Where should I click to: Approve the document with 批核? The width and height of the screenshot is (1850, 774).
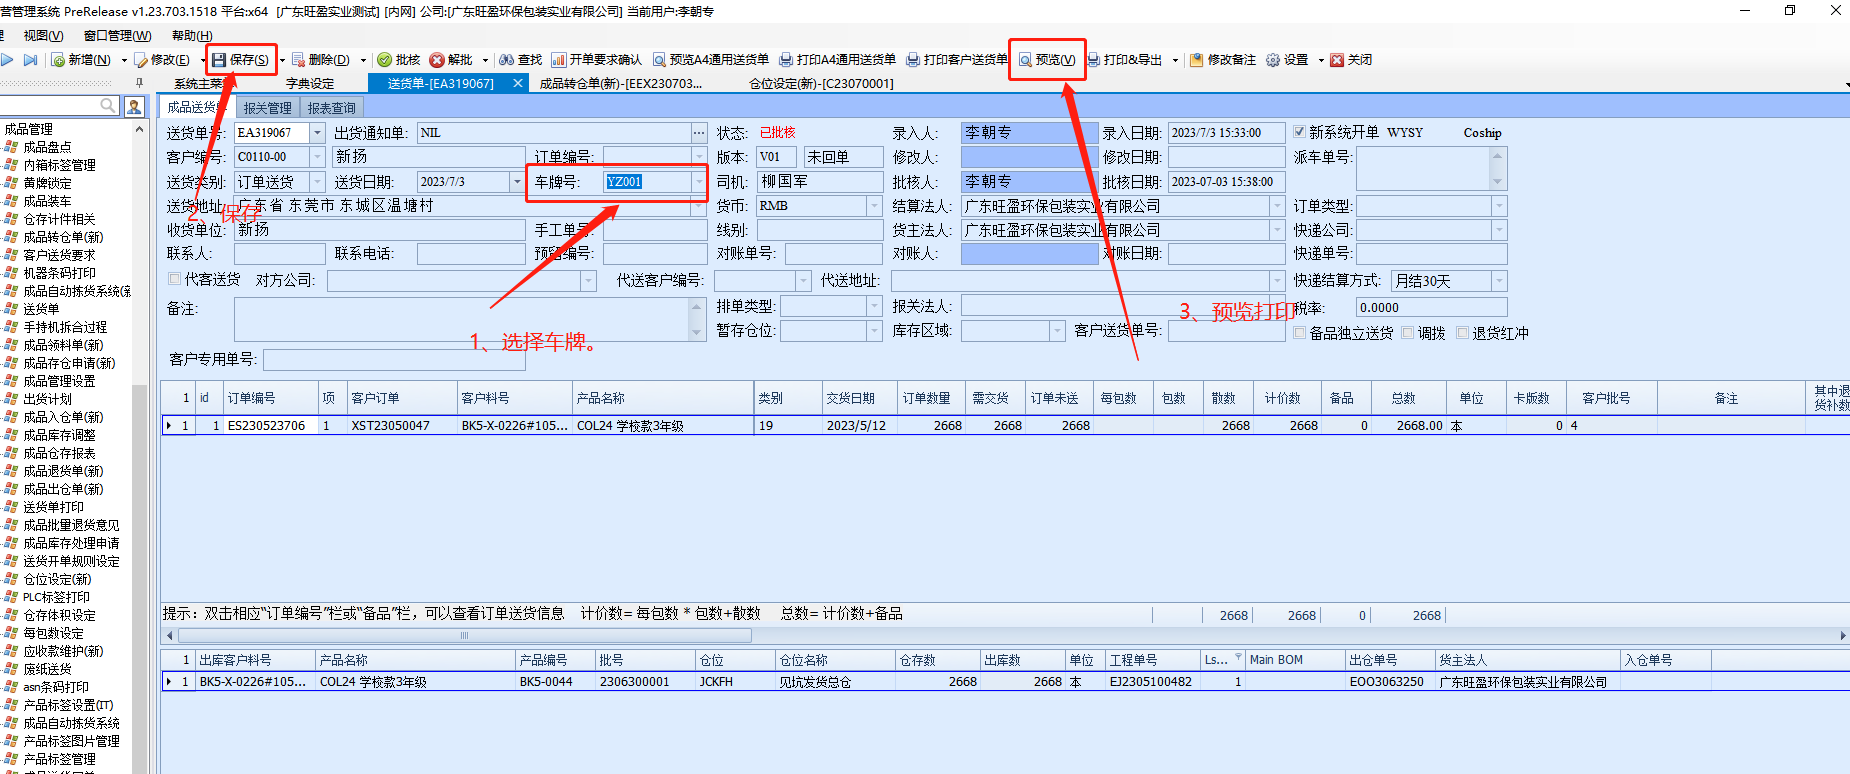(398, 60)
